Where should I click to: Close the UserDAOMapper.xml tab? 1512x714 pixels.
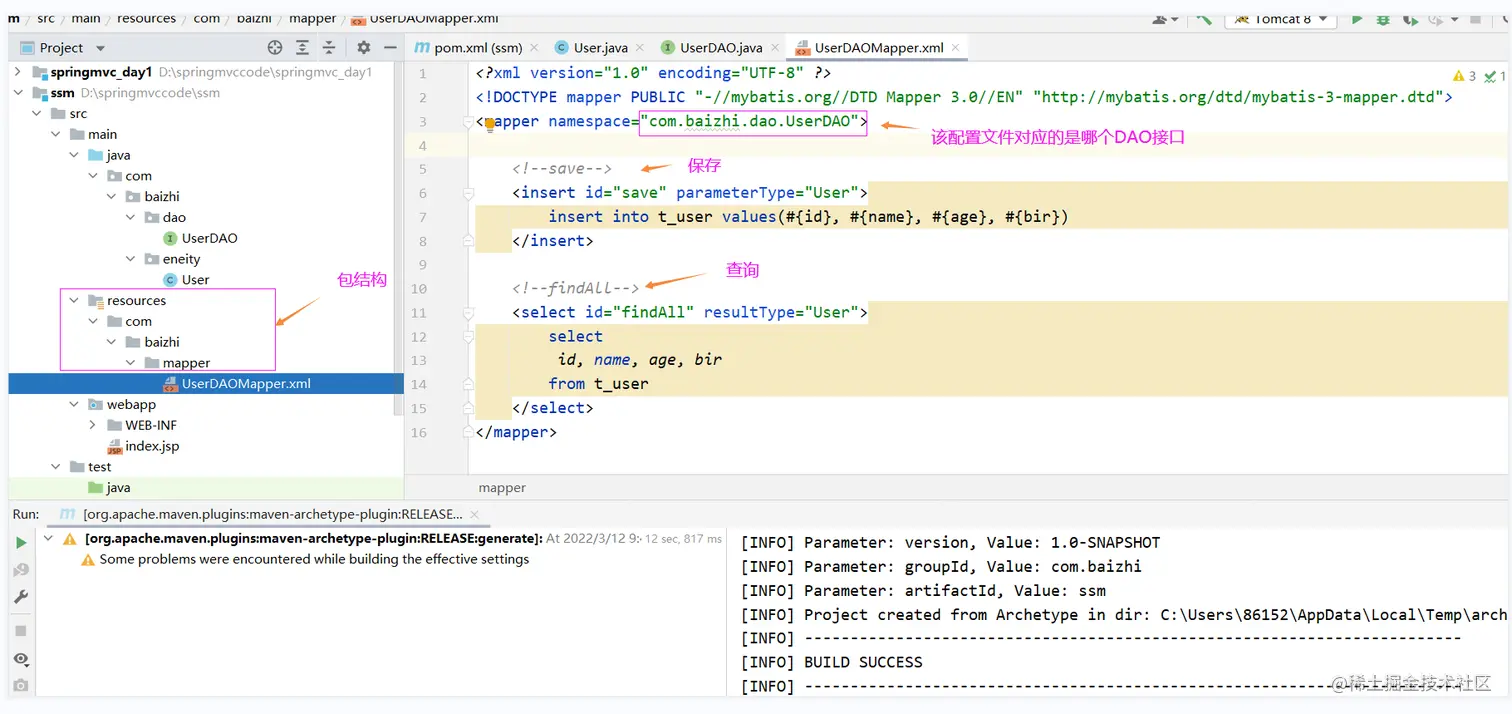pyautogui.click(x=955, y=47)
